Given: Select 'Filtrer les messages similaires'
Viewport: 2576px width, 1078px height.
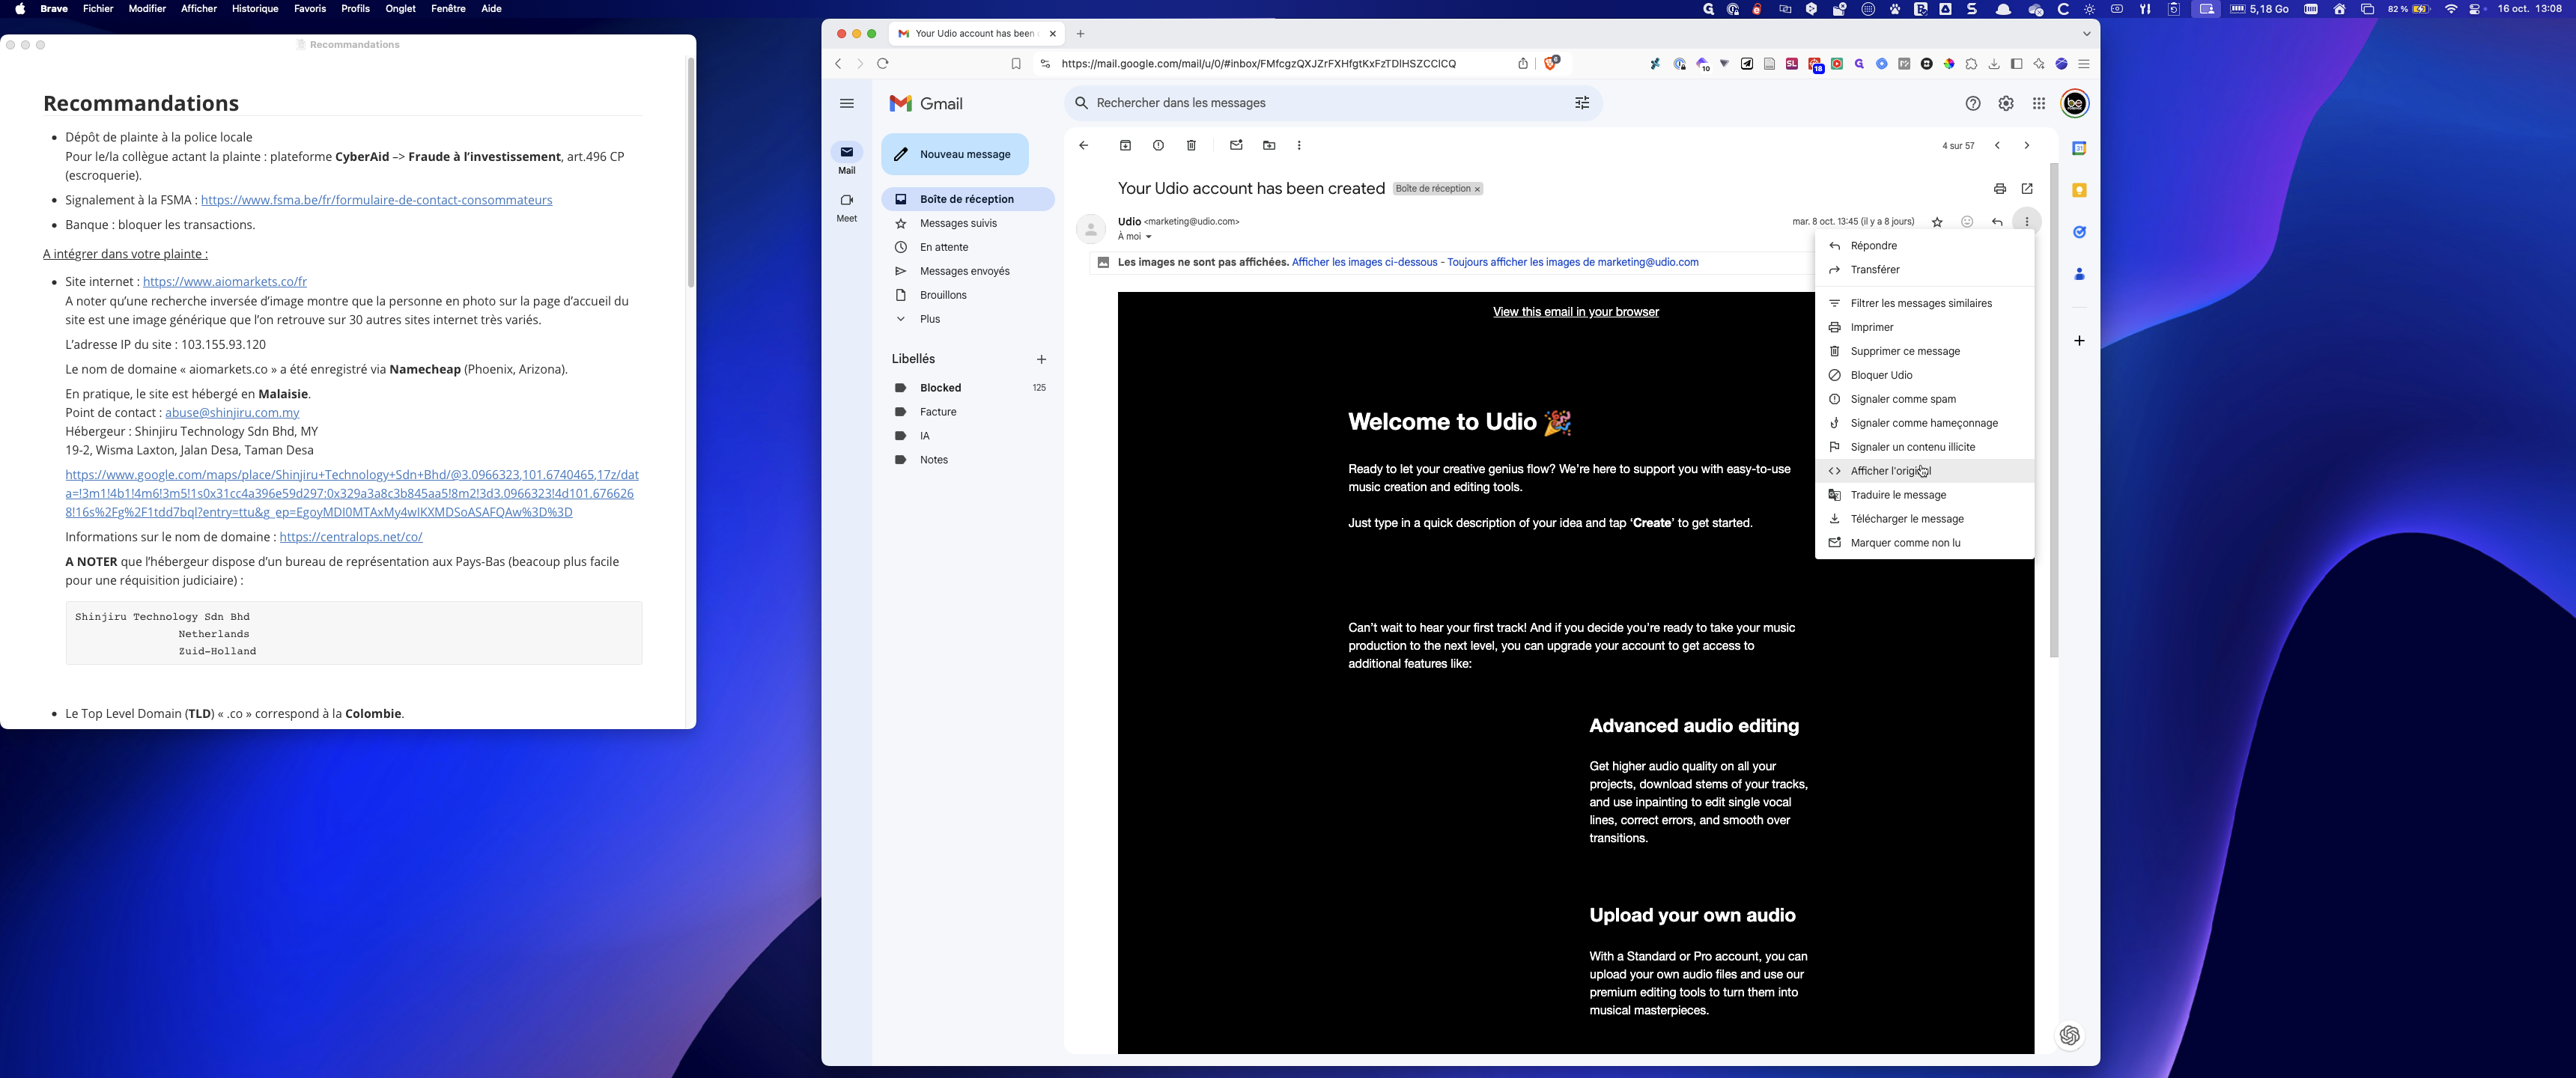Looking at the screenshot, I should coord(1924,304).
